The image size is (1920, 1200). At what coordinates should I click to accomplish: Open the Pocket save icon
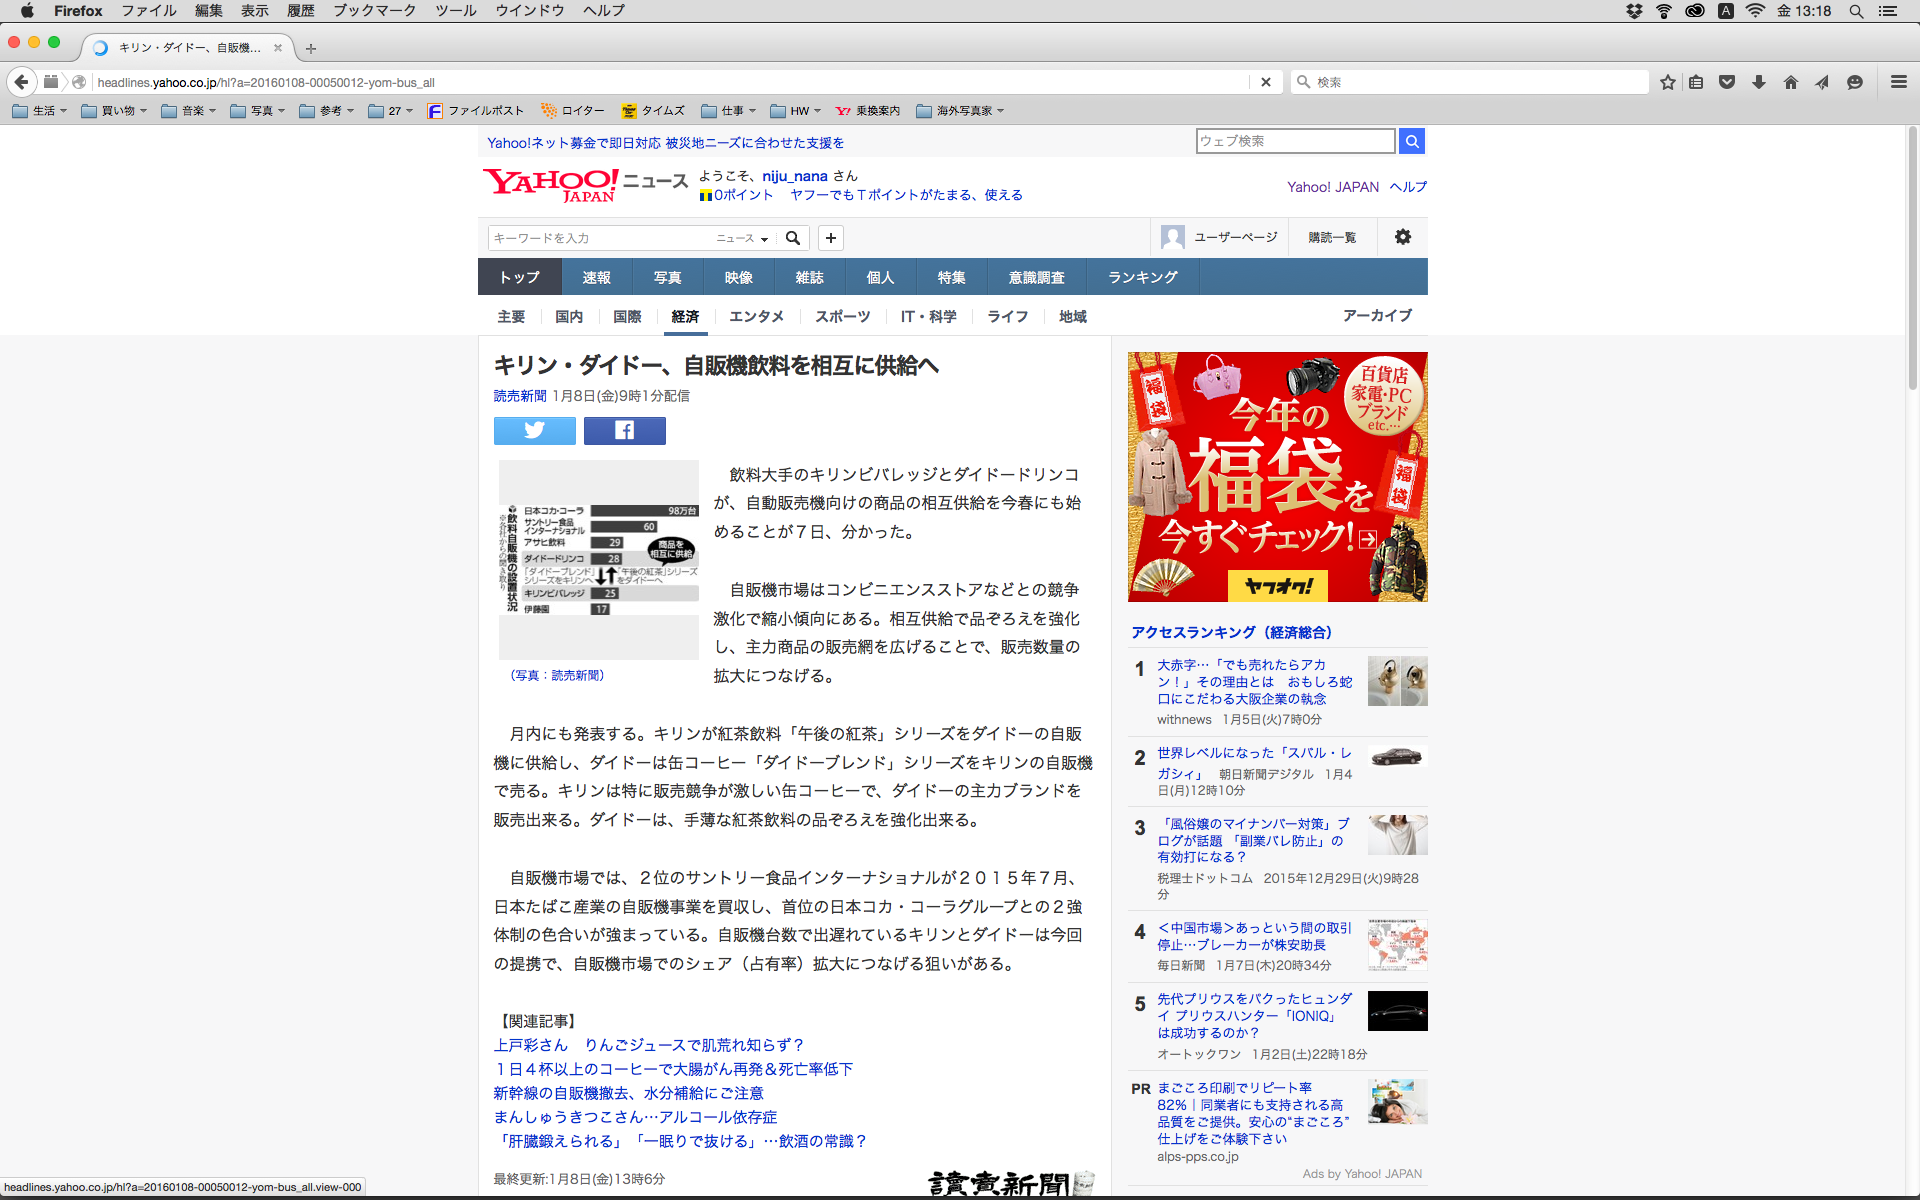click(1727, 82)
